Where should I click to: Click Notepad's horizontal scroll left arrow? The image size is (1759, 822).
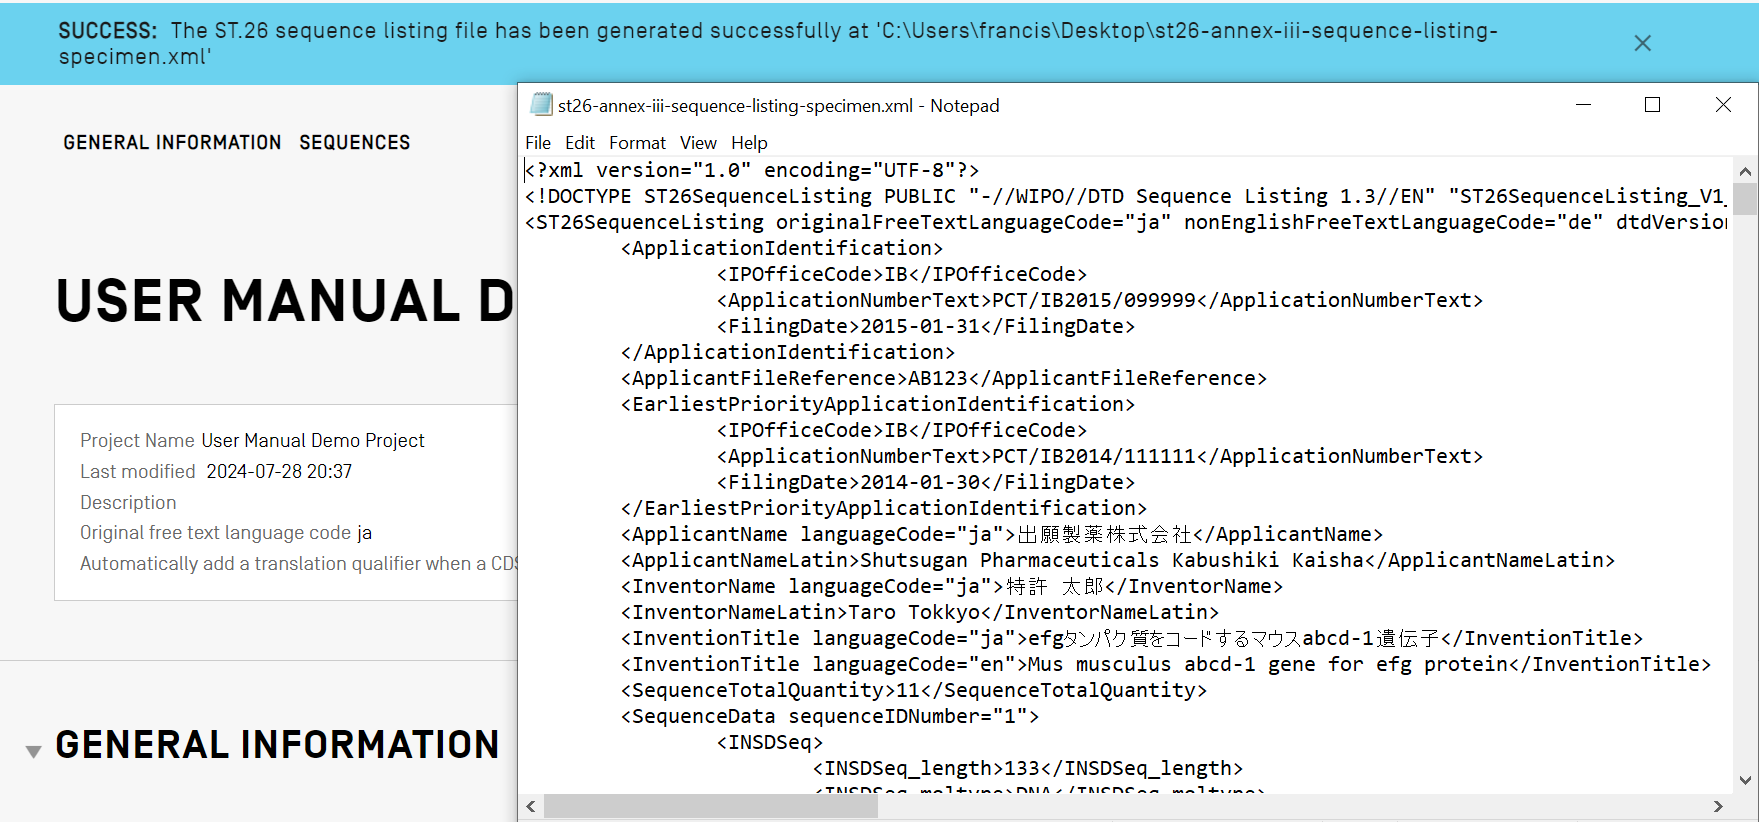[531, 806]
